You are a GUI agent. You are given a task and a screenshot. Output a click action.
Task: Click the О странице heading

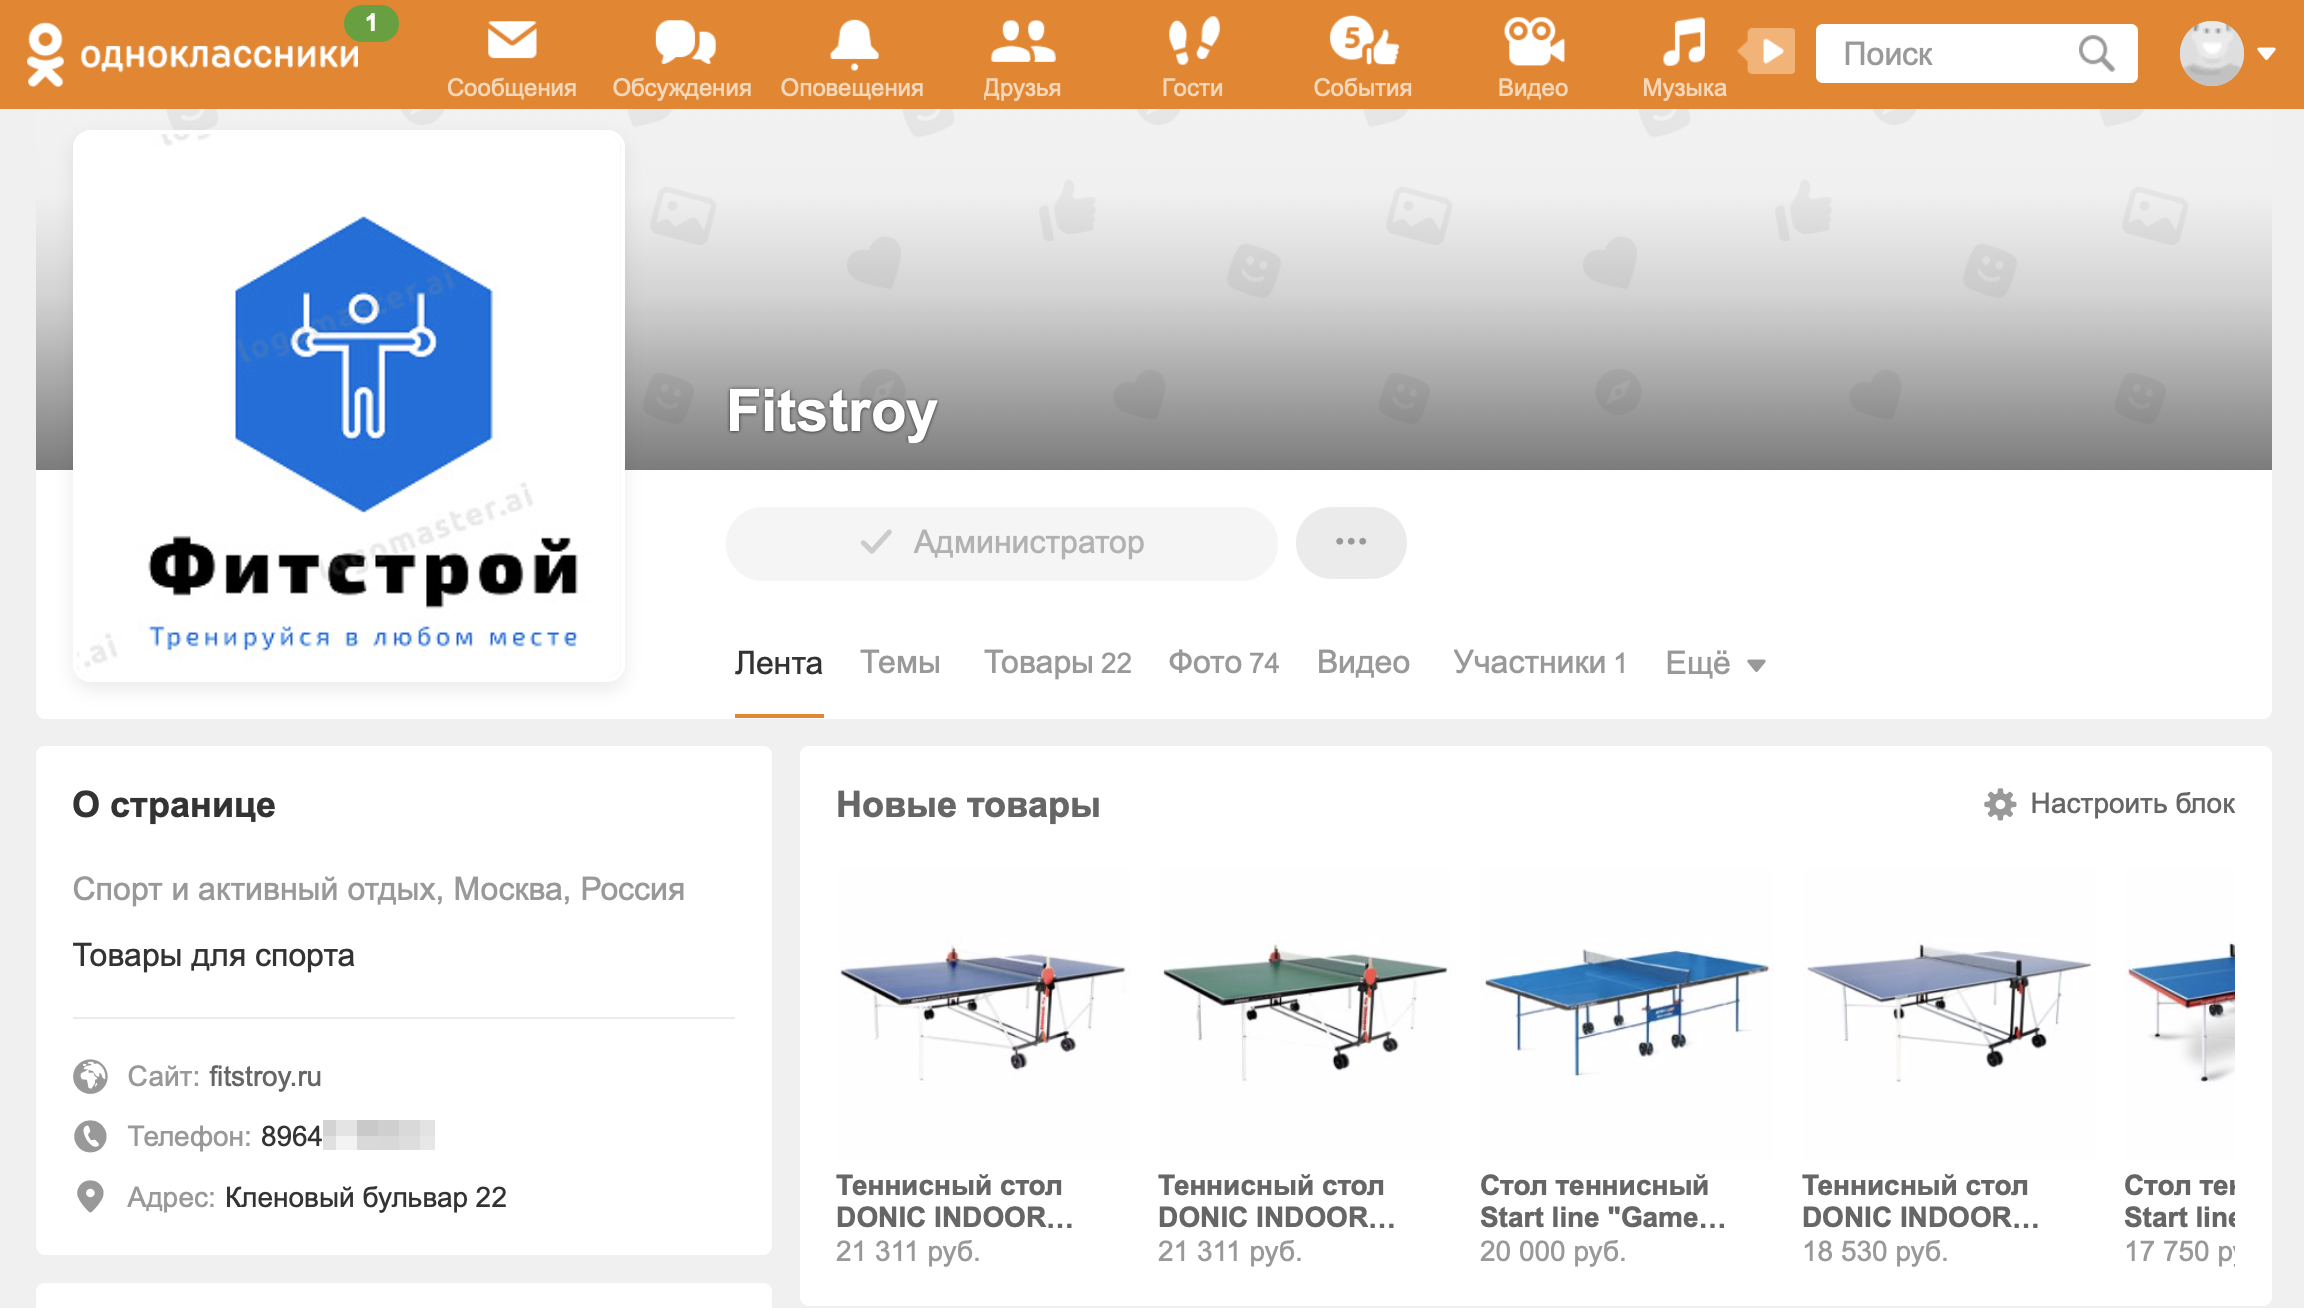tap(174, 804)
